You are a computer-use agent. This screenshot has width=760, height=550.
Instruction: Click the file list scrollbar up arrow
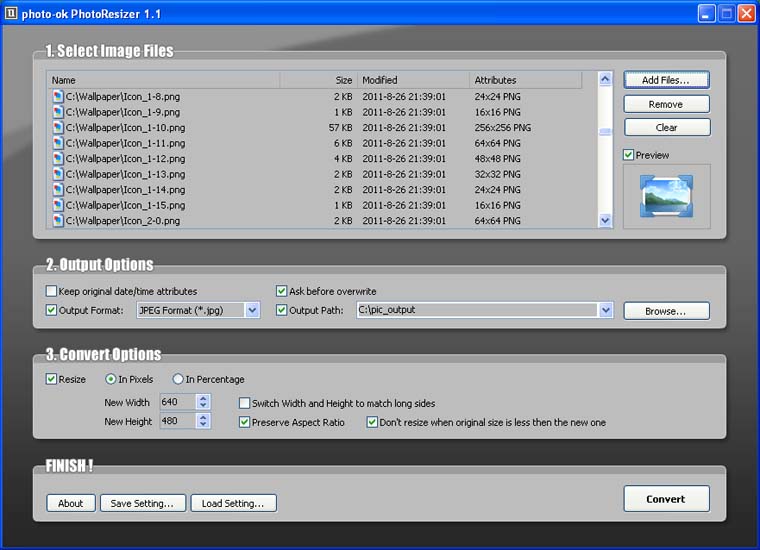tap(605, 79)
